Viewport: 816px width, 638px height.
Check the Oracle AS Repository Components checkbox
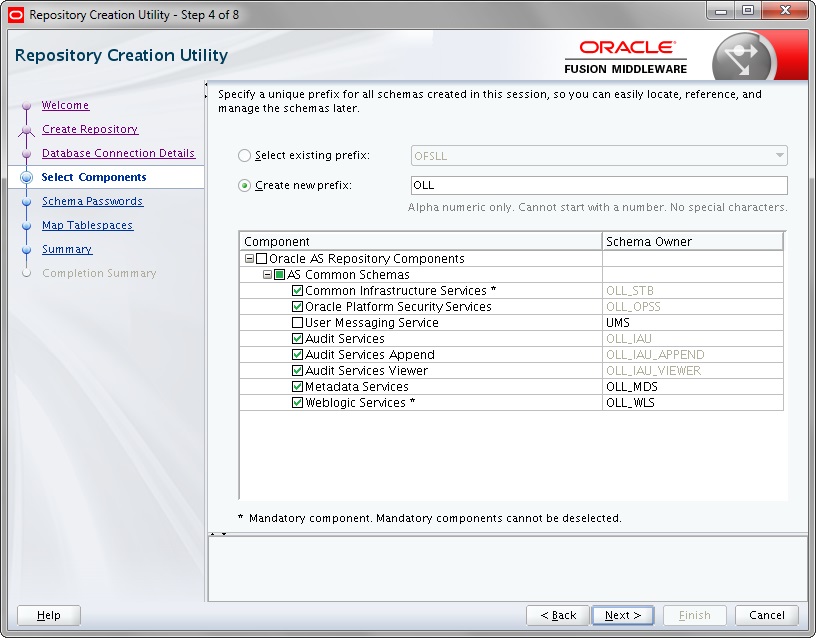click(x=261, y=259)
